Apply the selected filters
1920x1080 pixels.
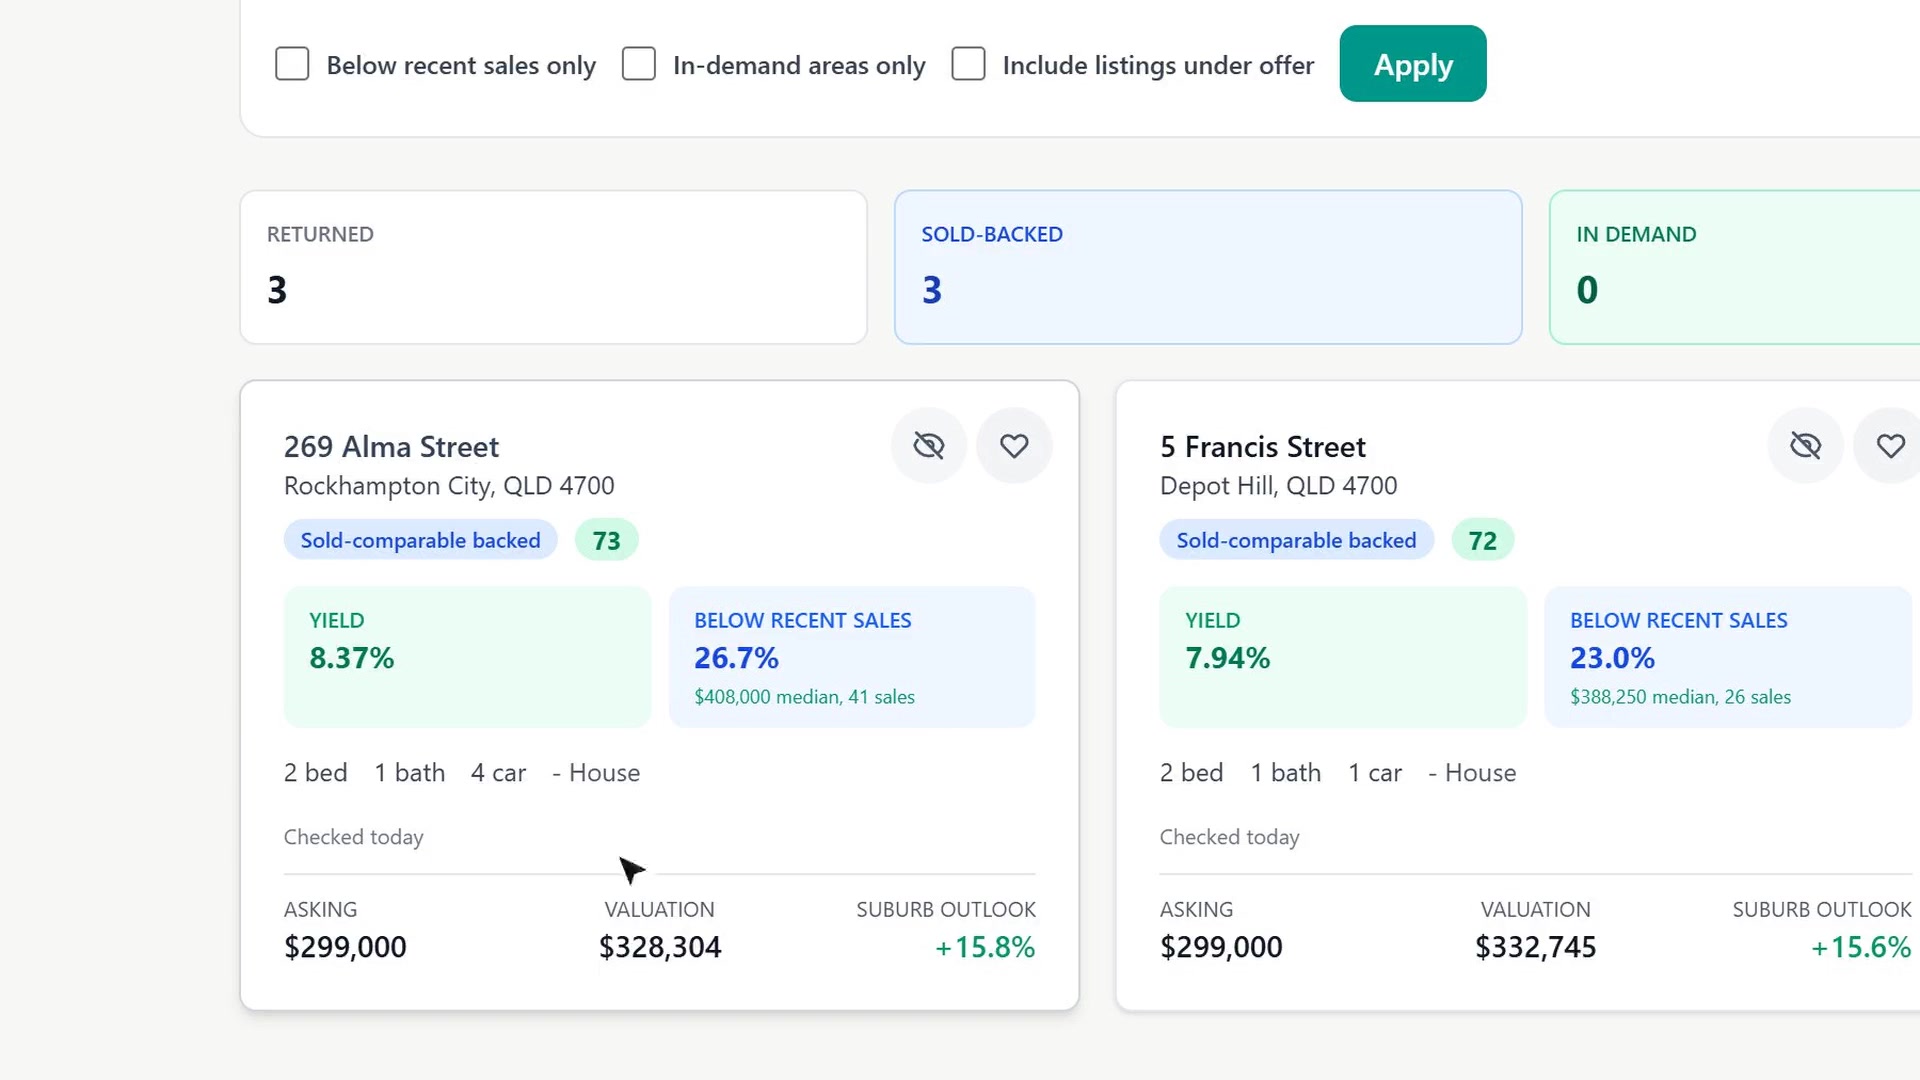1412,64
